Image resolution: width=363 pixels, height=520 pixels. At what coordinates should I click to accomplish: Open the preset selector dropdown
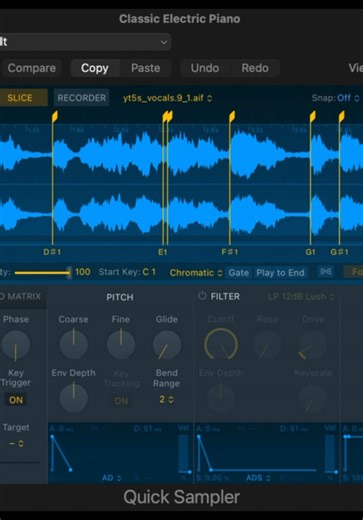85,42
